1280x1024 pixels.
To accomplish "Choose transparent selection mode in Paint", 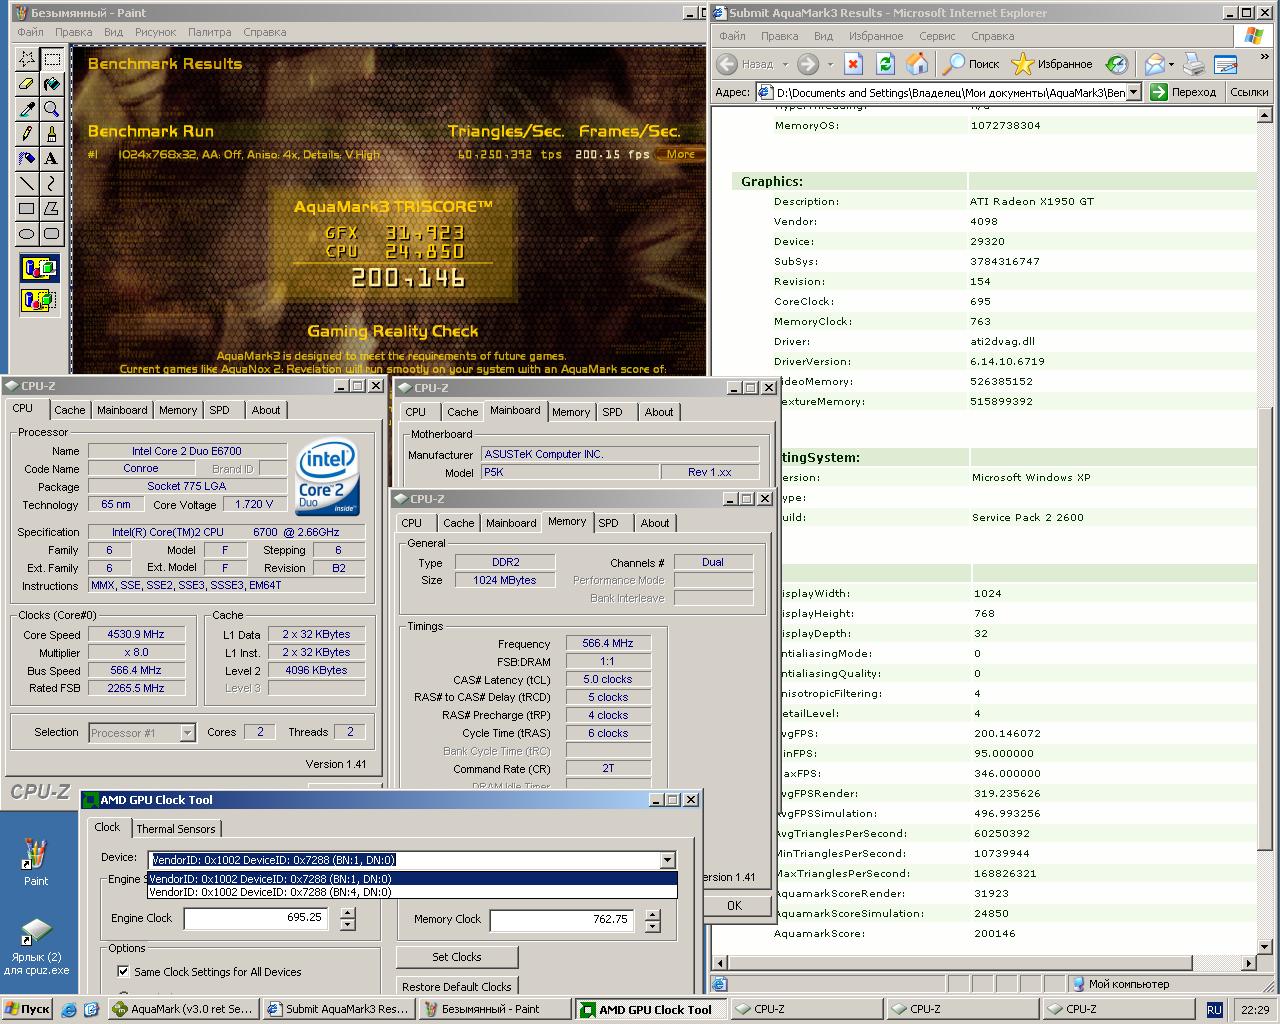I will click(40, 300).
